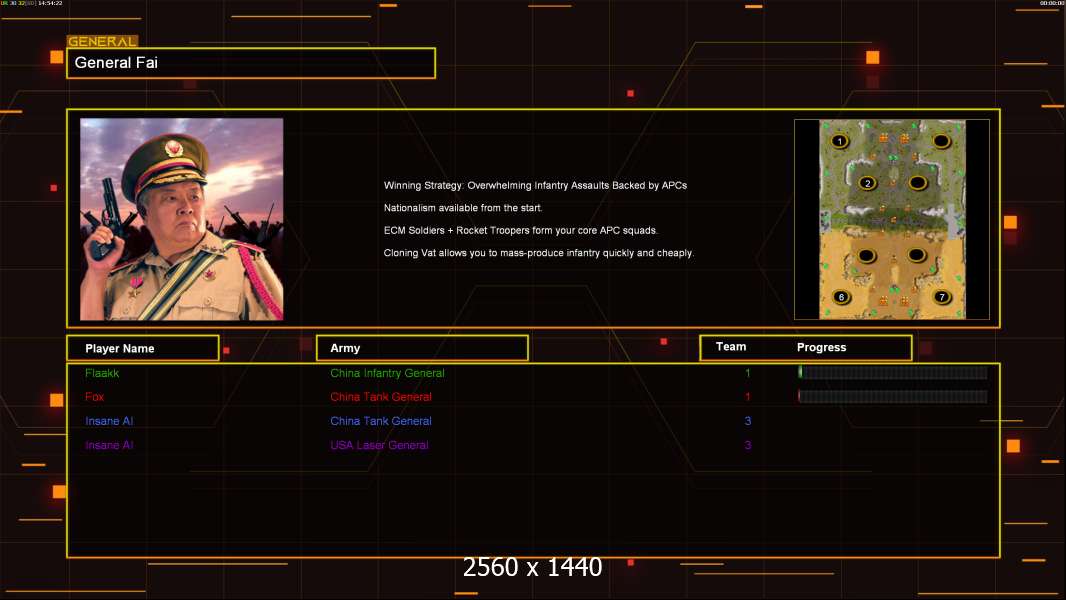Viewport: 1066px width, 600px height.
Task: Click the 00:00:00 timer in the corner
Action: pyautogui.click(x=1052, y=3)
